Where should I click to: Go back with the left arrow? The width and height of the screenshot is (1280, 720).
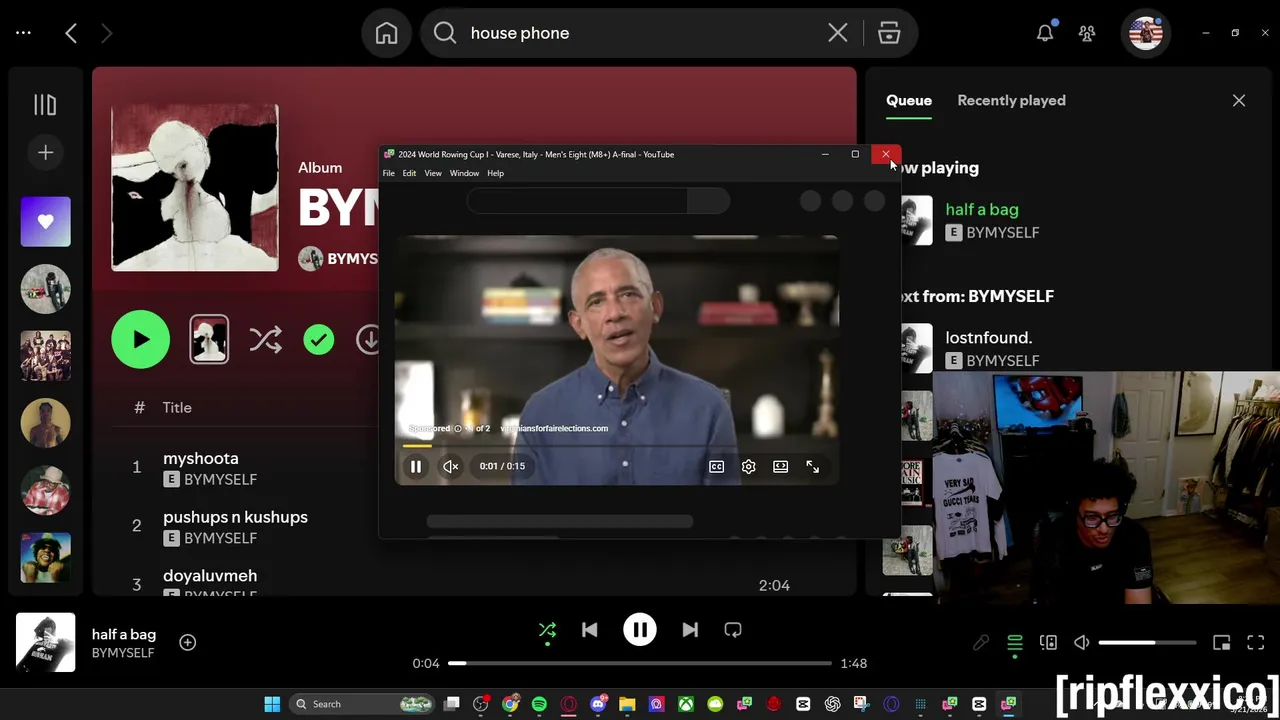click(71, 33)
